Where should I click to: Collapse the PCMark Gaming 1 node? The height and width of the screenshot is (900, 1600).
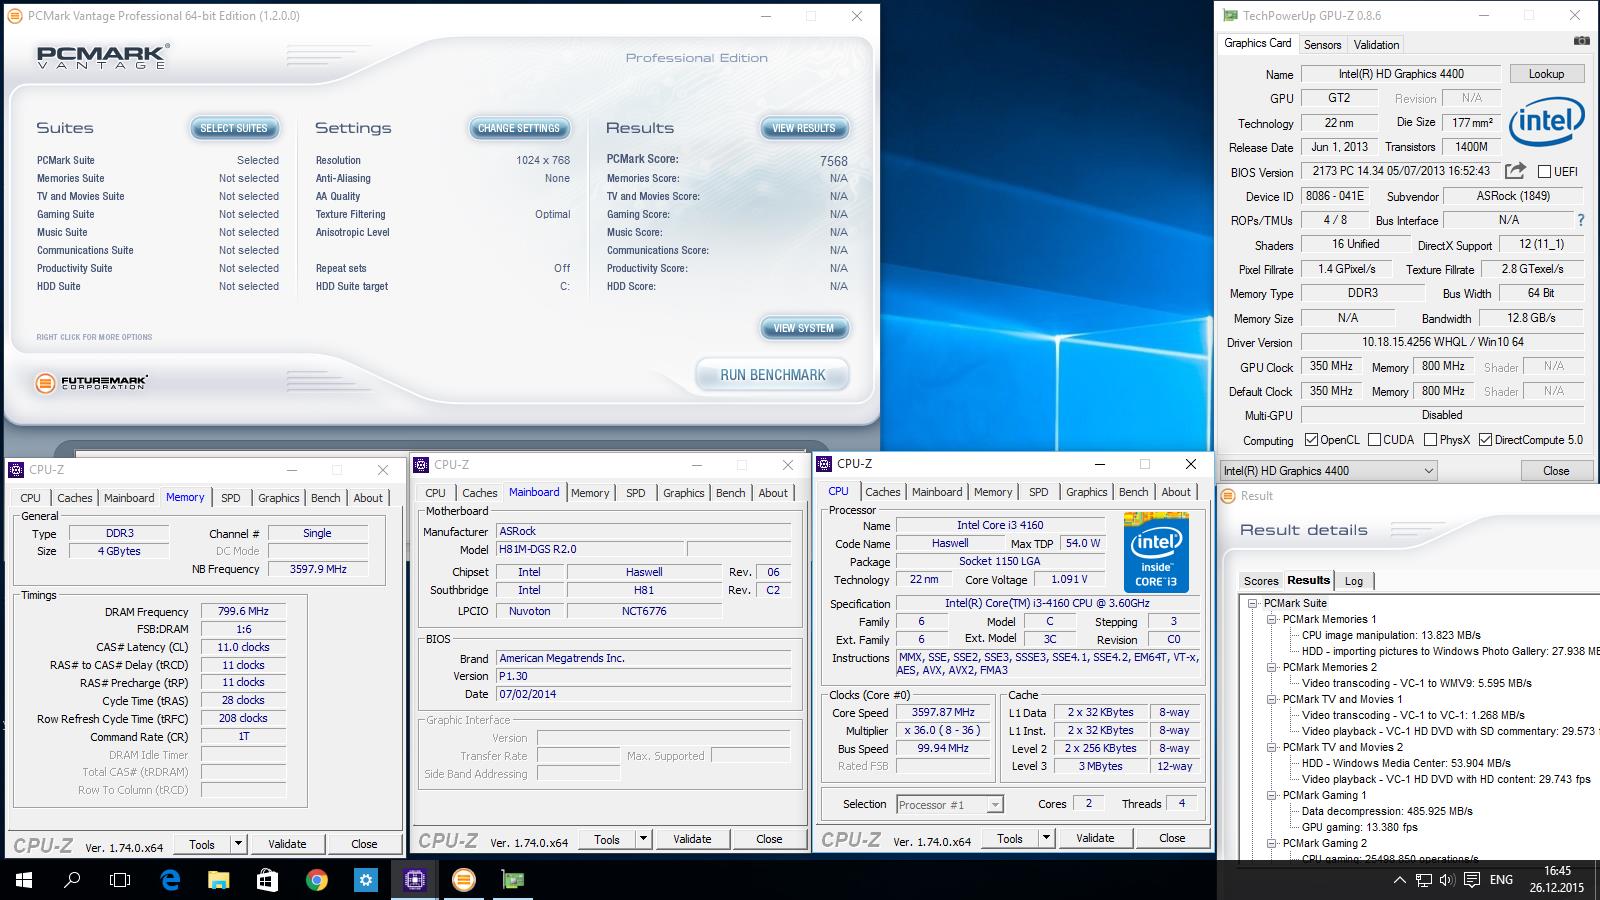(1271, 795)
